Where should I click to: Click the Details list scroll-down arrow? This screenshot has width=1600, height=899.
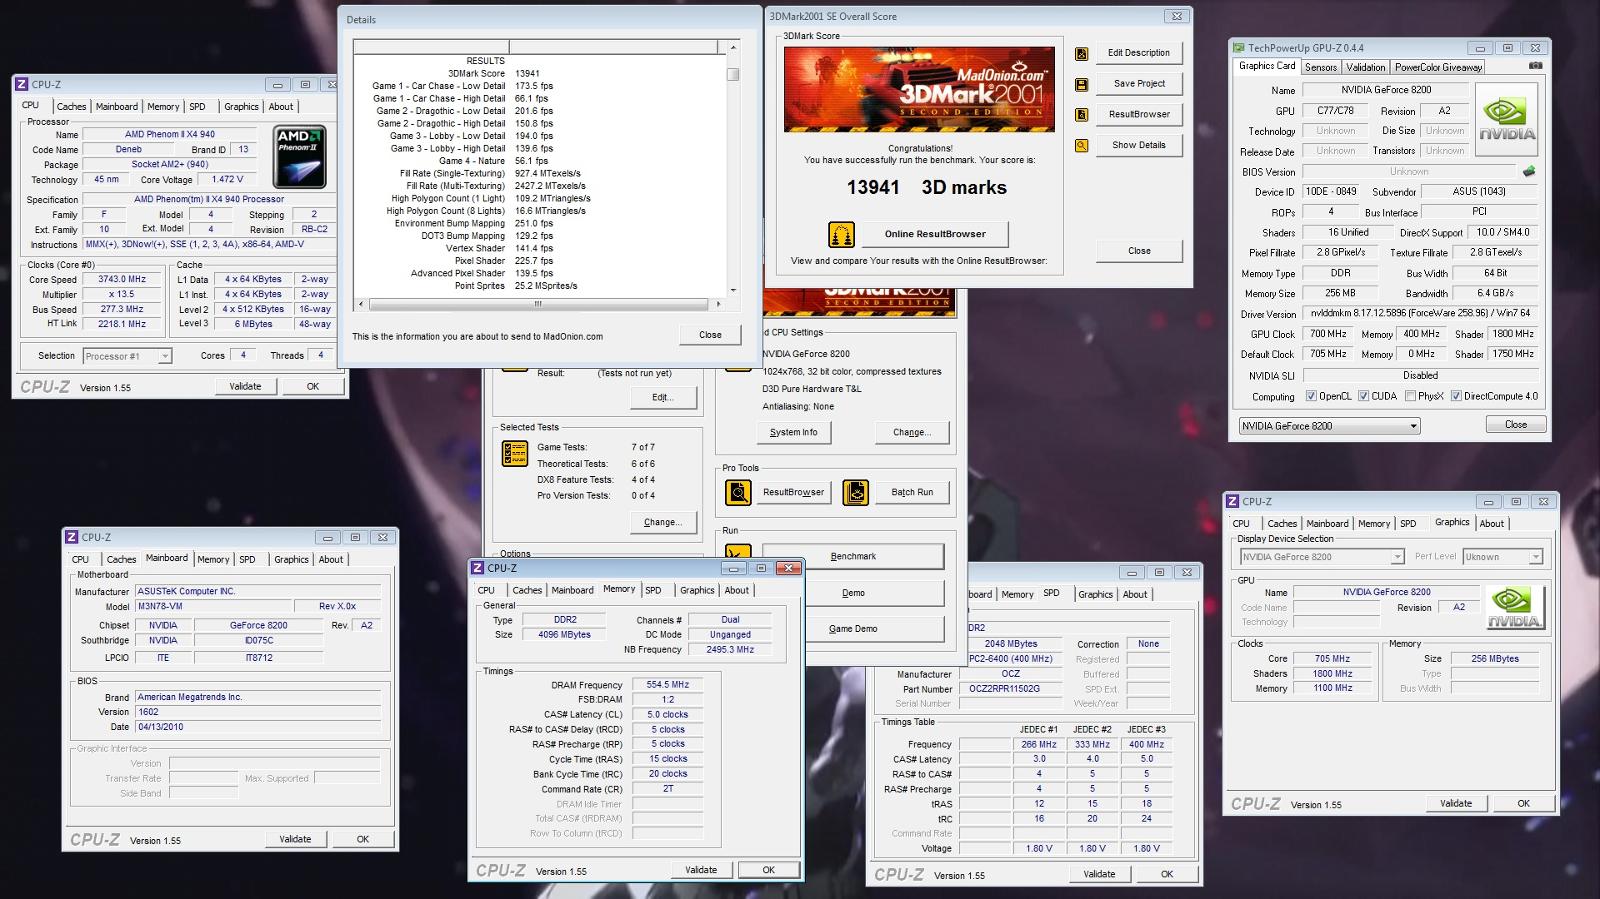click(x=733, y=290)
